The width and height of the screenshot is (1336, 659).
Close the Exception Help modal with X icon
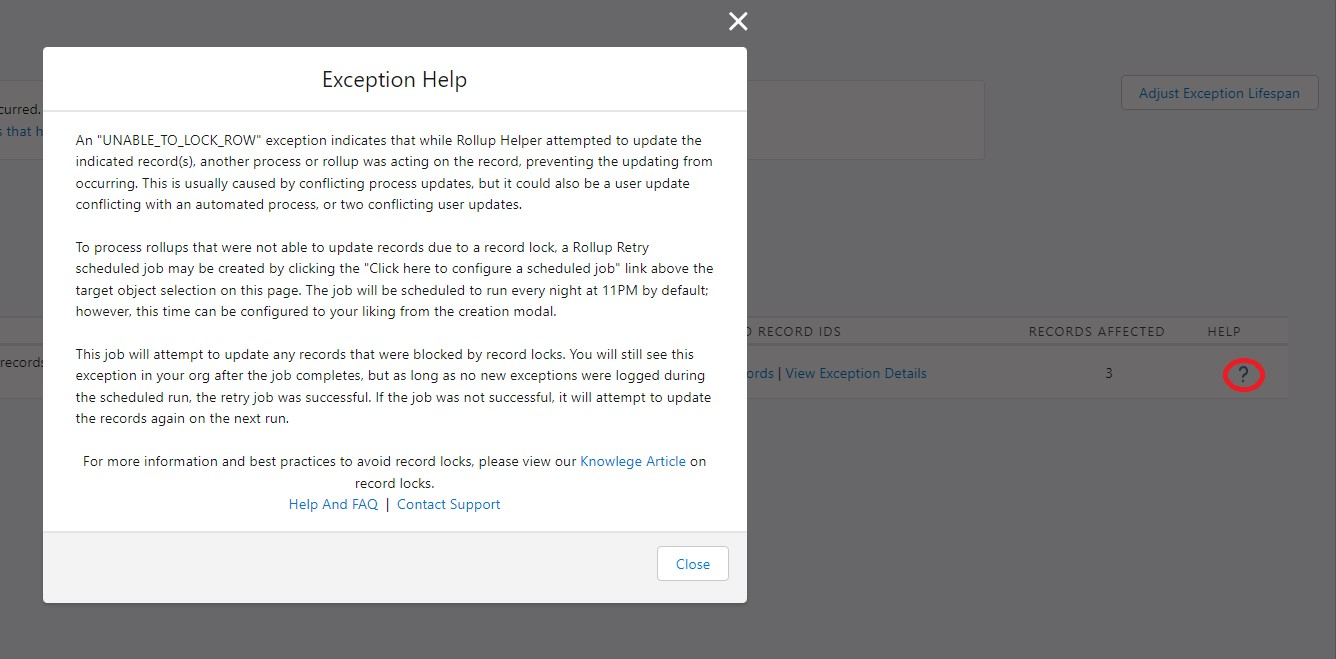[x=738, y=22]
